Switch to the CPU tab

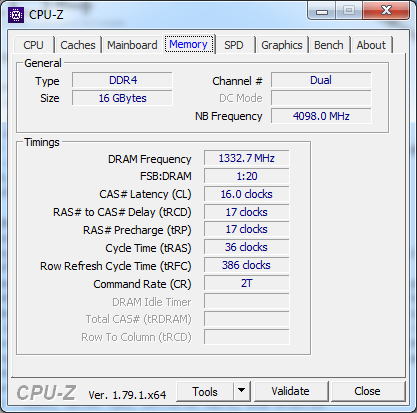tap(33, 45)
